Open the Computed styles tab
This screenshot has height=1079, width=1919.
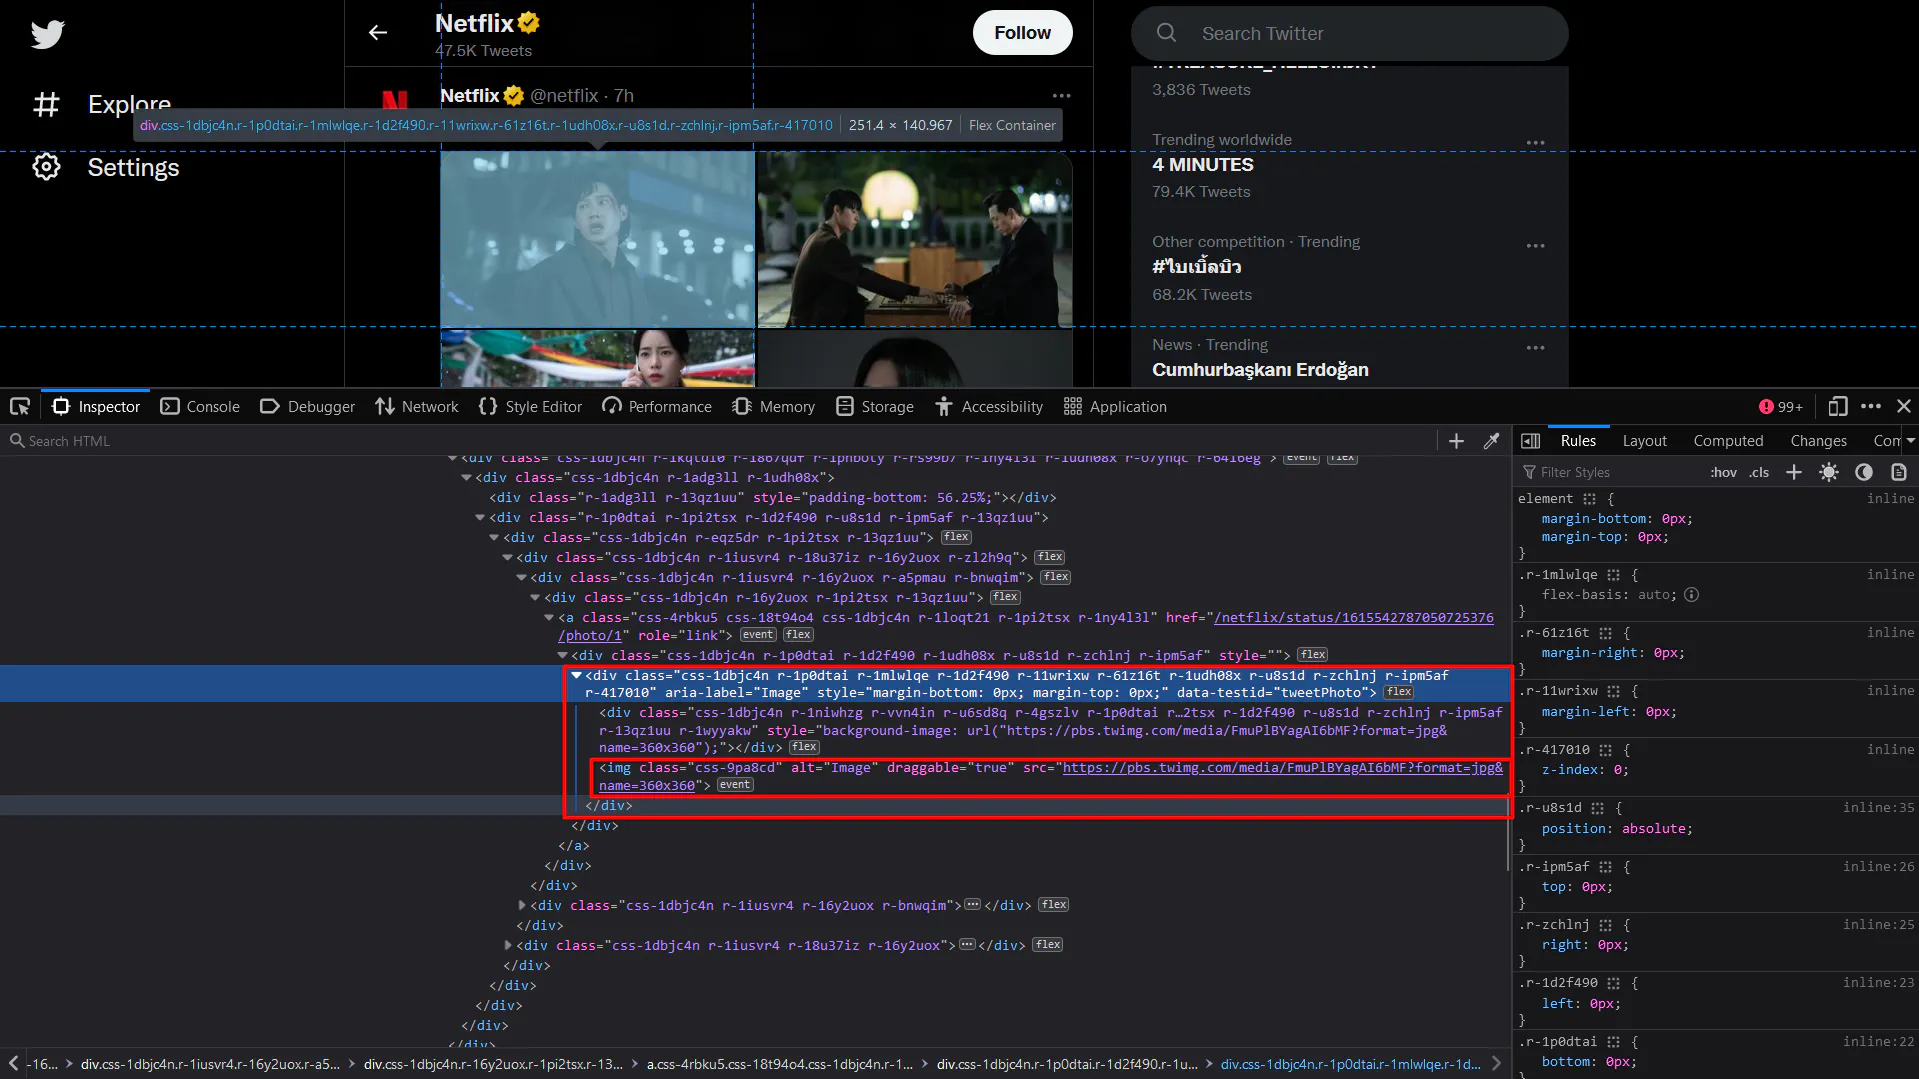click(x=1728, y=440)
